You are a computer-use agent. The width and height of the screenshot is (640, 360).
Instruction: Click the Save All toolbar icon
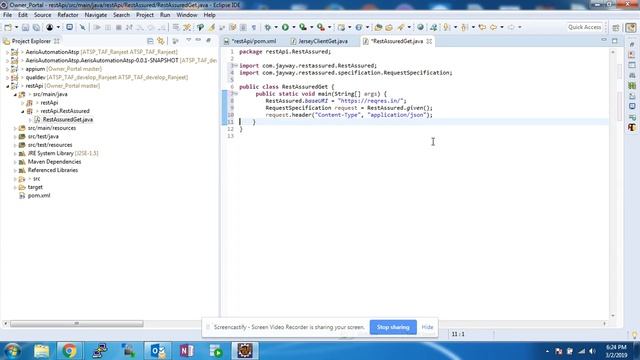pyautogui.click(x=36, y=27)
